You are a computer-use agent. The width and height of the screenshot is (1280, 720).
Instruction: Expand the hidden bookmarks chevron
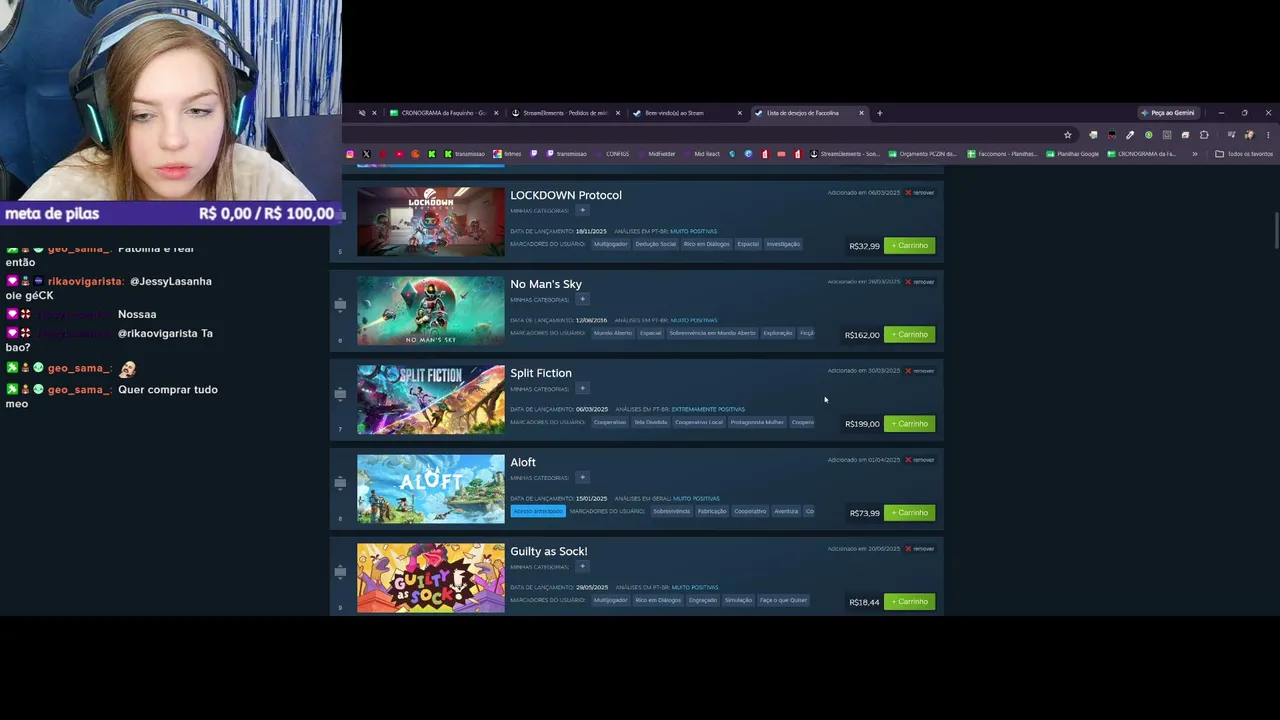click(1194, 154)
